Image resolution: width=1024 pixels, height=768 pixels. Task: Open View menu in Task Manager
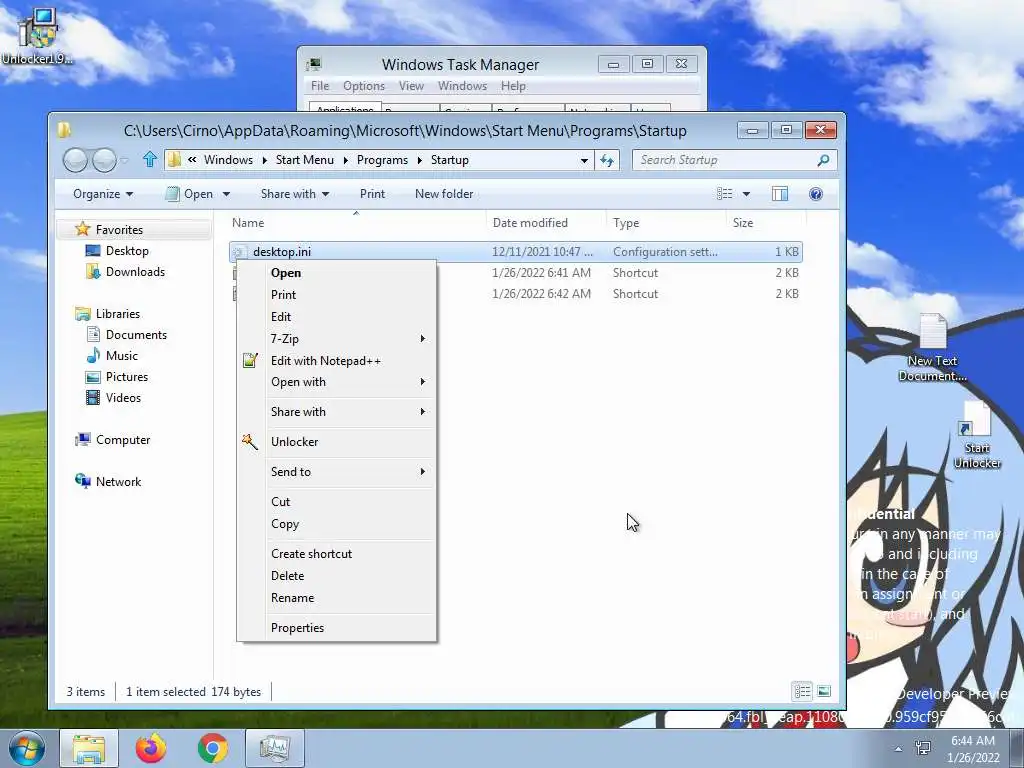click(411, 86)
